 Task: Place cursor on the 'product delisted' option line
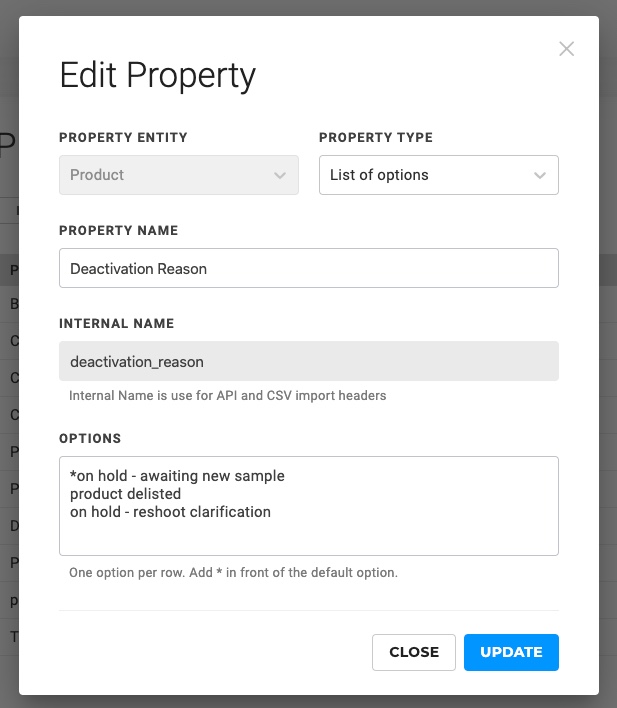pyautogui.click(x=125, y=494)
